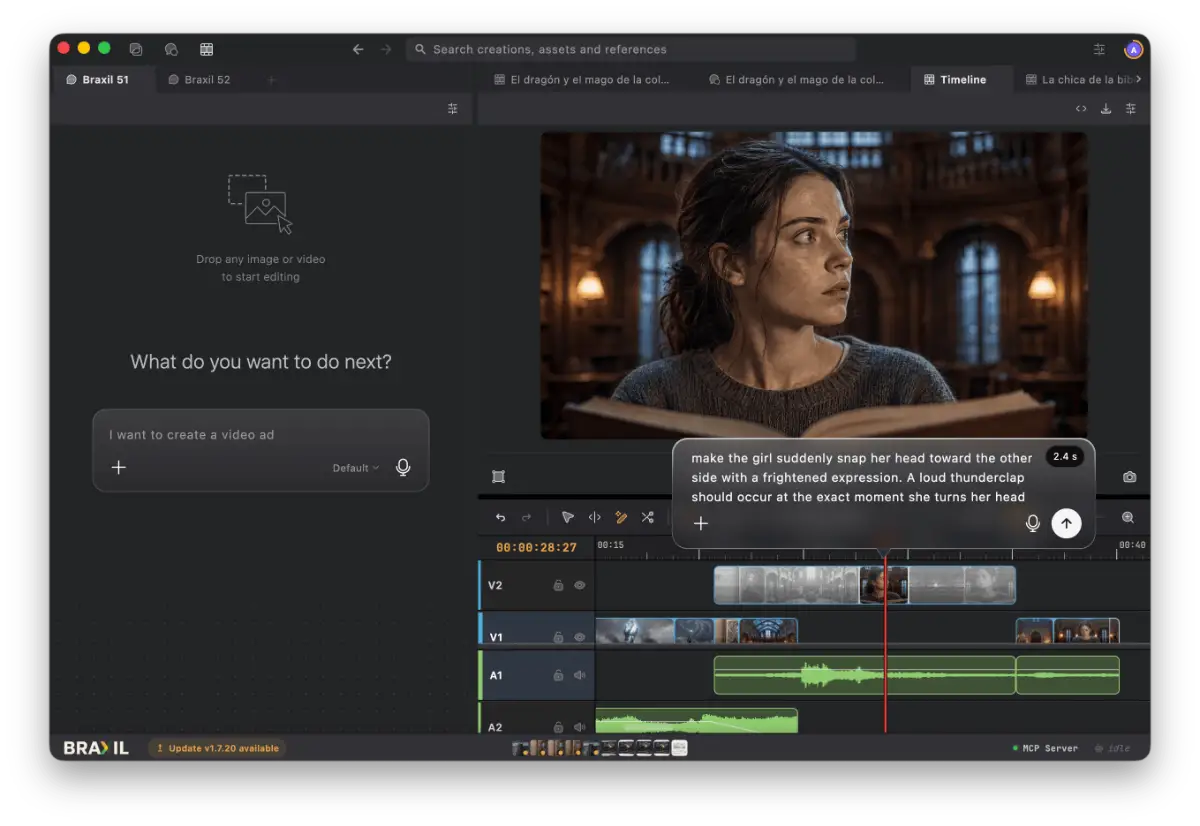The height and width of the screenshot is (826, 1200).
Task: Toggle the lock on track A1
Action: point(558,675)
